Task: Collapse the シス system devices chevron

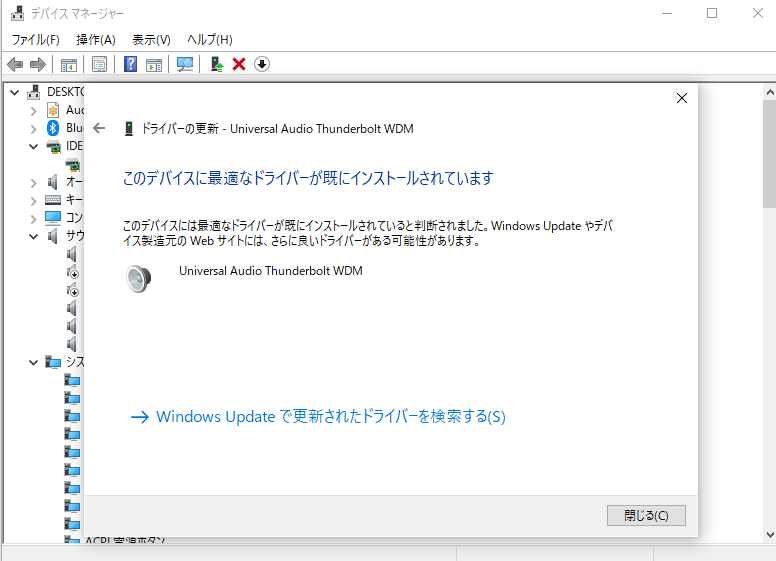Action: 33,363
